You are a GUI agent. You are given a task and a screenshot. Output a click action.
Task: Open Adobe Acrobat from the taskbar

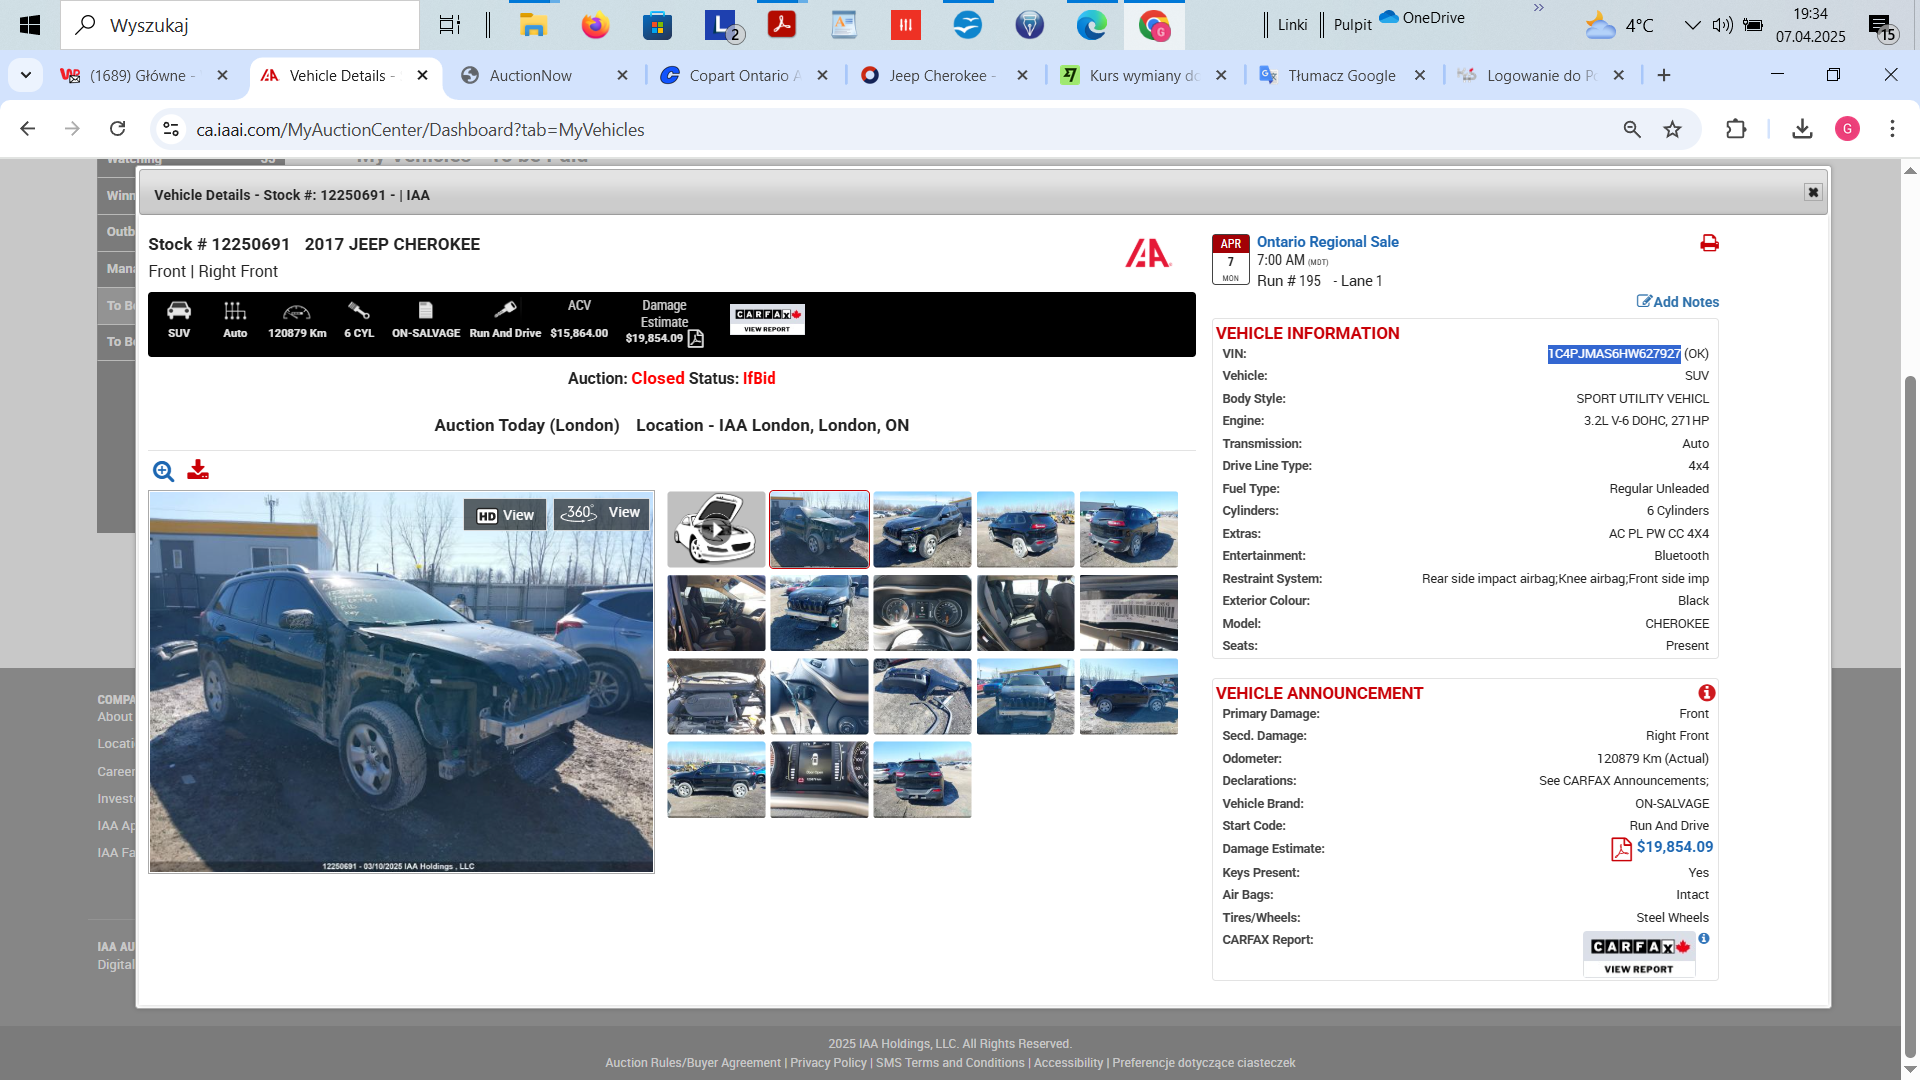click(781, 25)
